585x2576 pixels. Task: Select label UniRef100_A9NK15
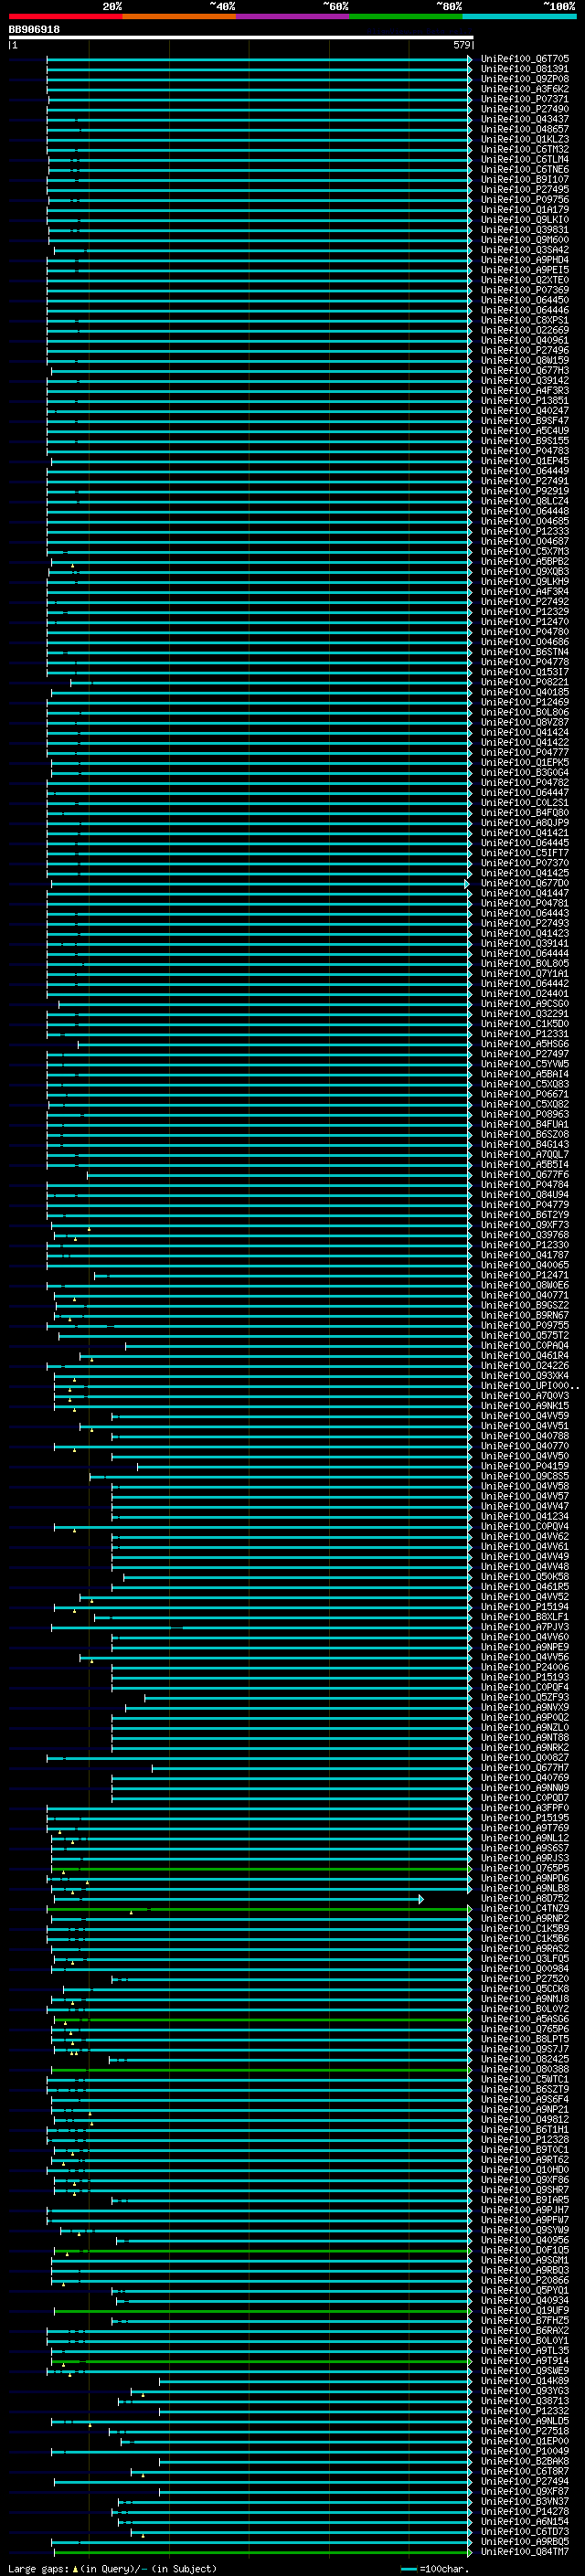click(525, 1406)
